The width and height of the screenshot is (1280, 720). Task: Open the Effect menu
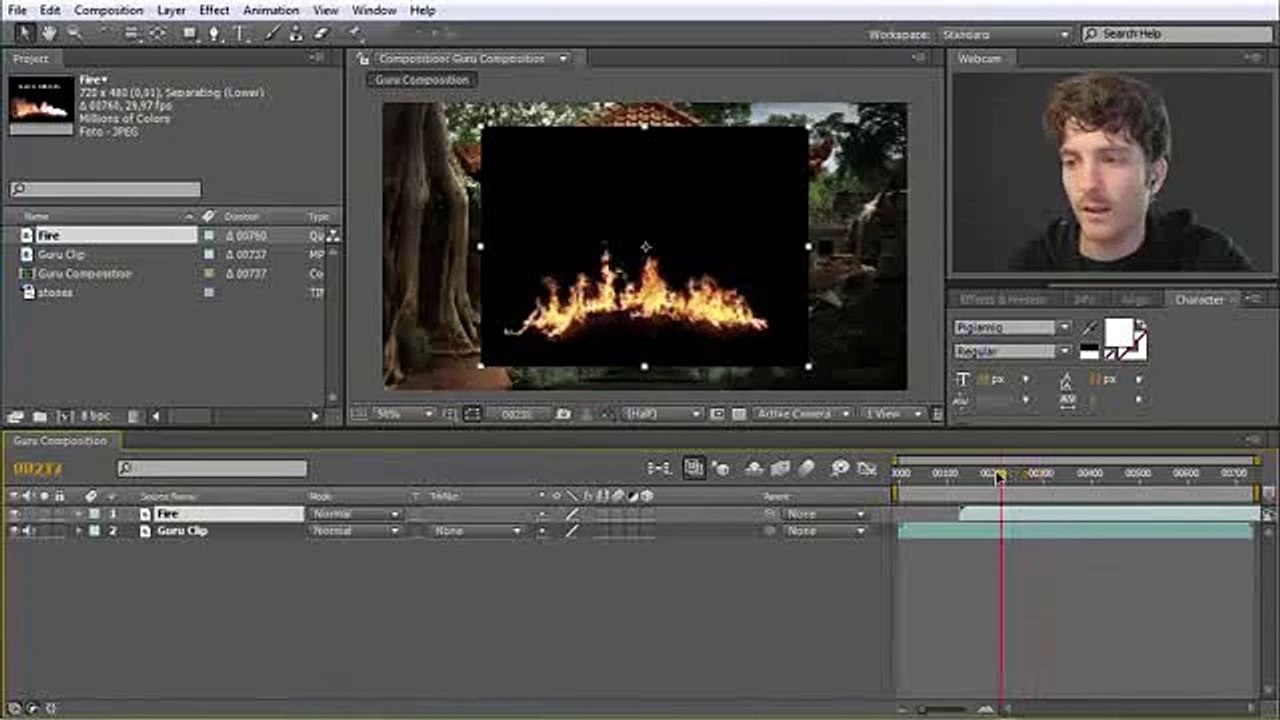(214, 10)
